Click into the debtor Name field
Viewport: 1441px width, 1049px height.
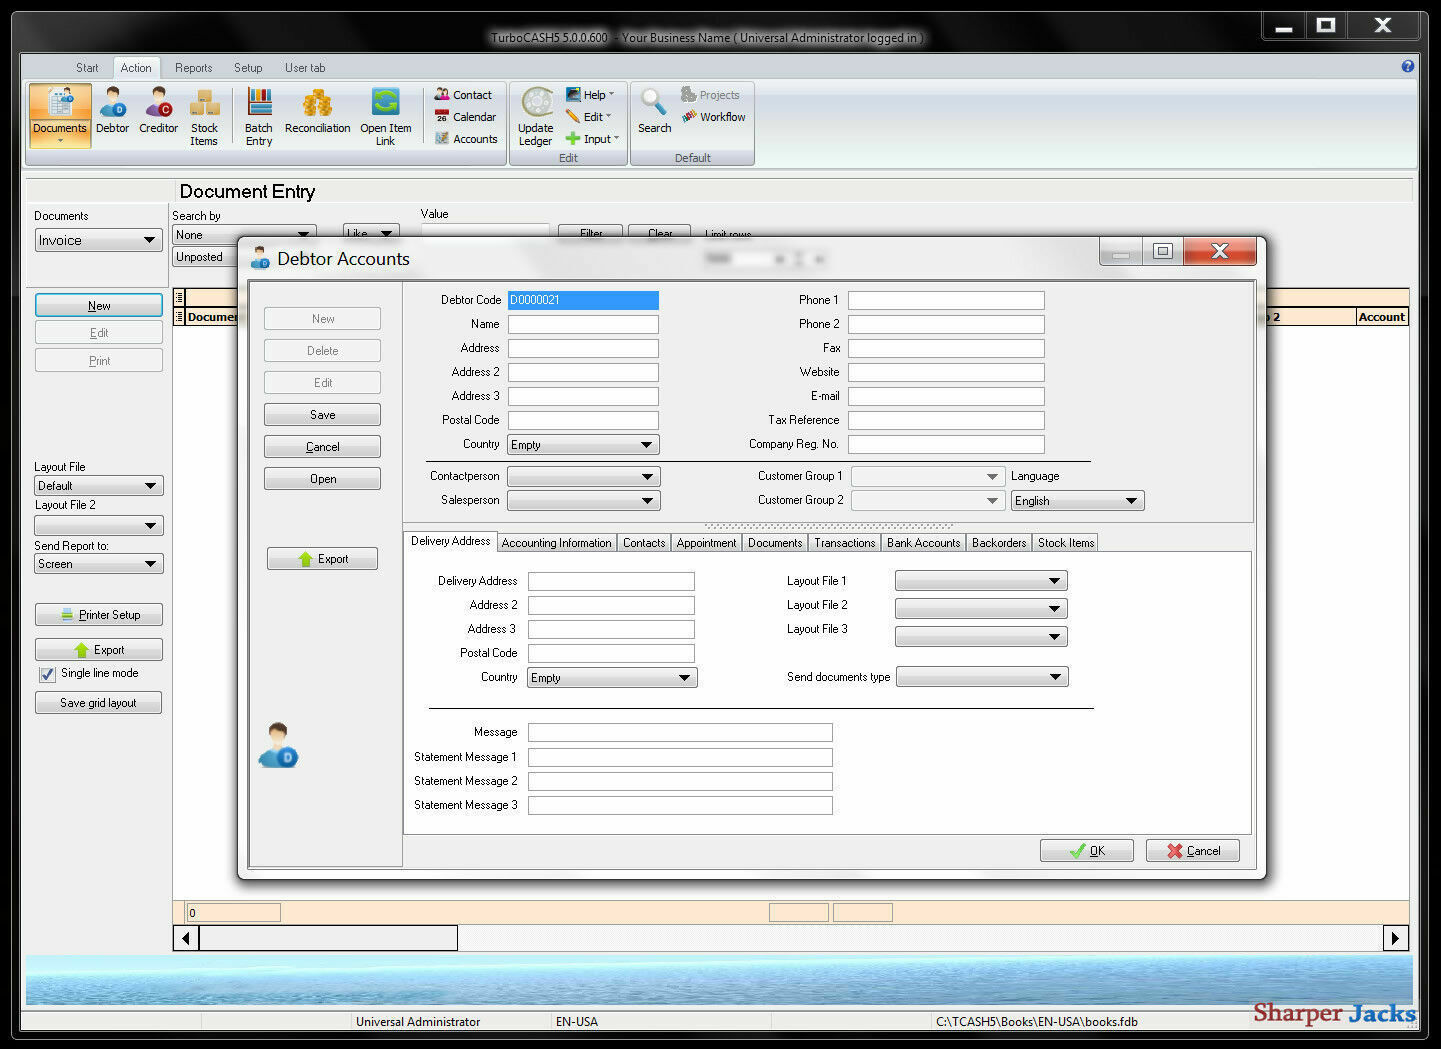[583, 324]
